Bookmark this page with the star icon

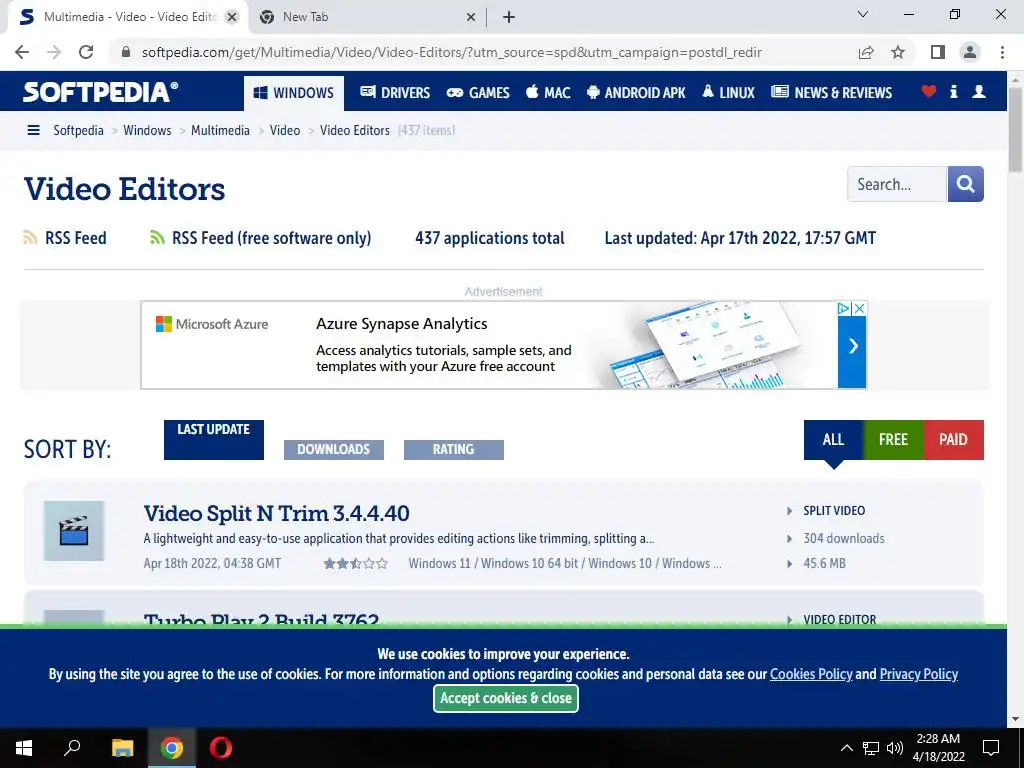click(898, 52)
